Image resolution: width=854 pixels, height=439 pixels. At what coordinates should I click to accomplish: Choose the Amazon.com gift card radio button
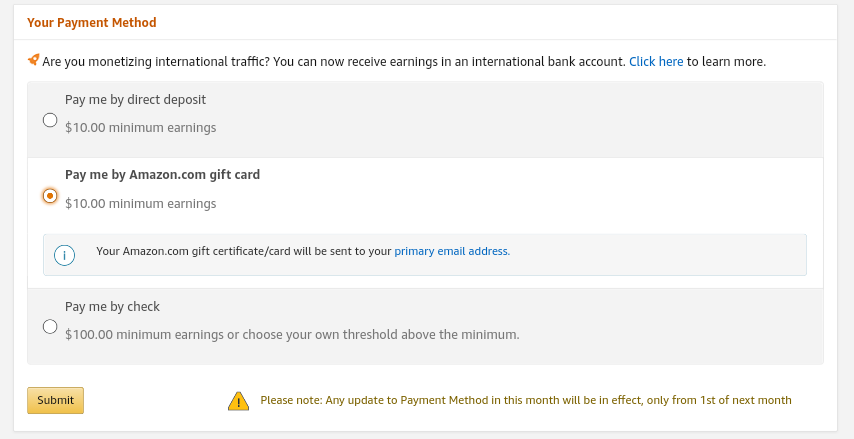click(x=50, y=196)
